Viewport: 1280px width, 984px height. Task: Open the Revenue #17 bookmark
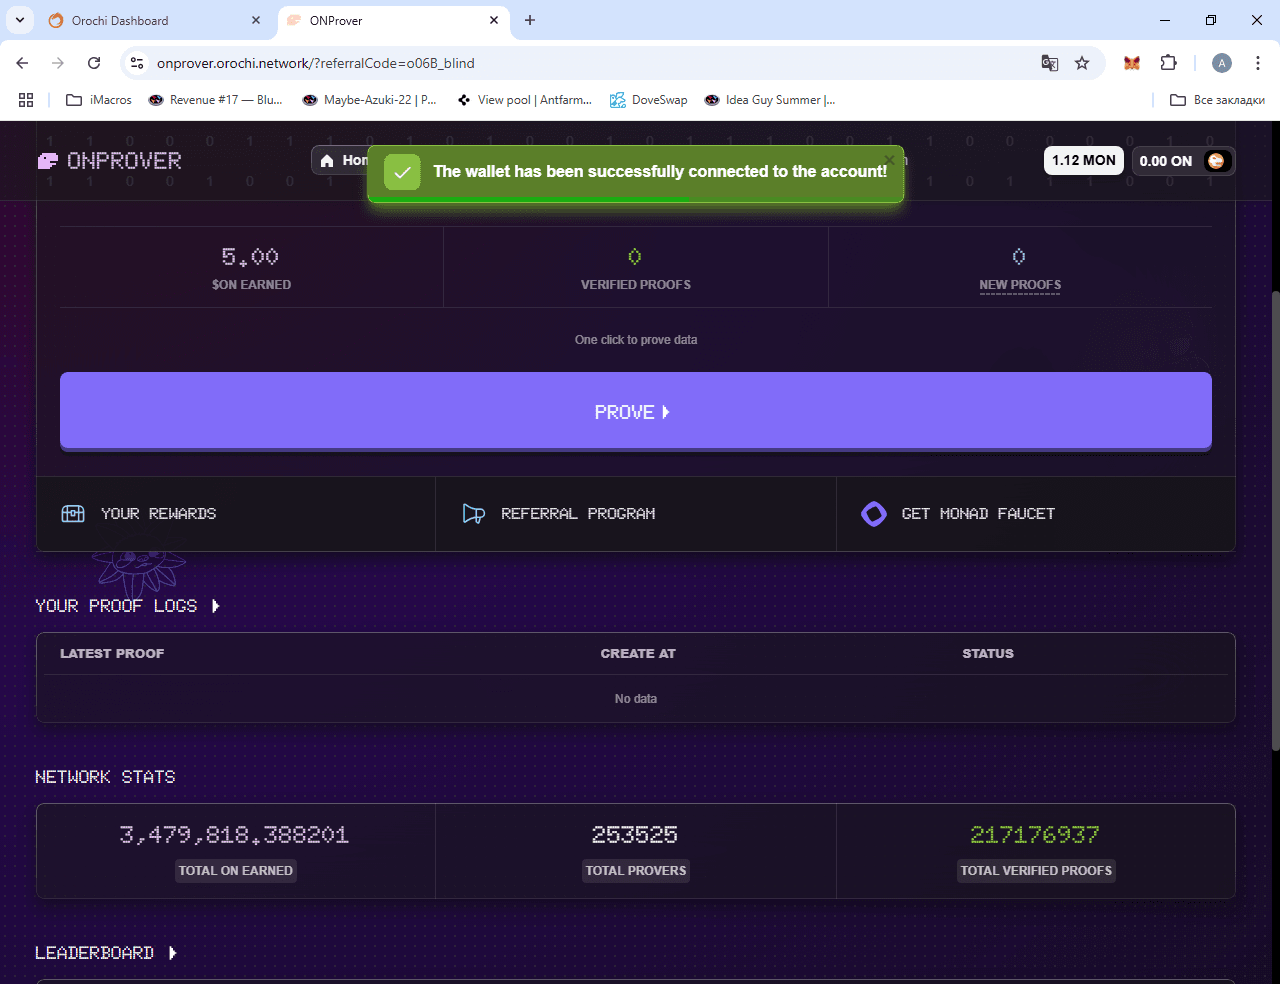point(216,100)
